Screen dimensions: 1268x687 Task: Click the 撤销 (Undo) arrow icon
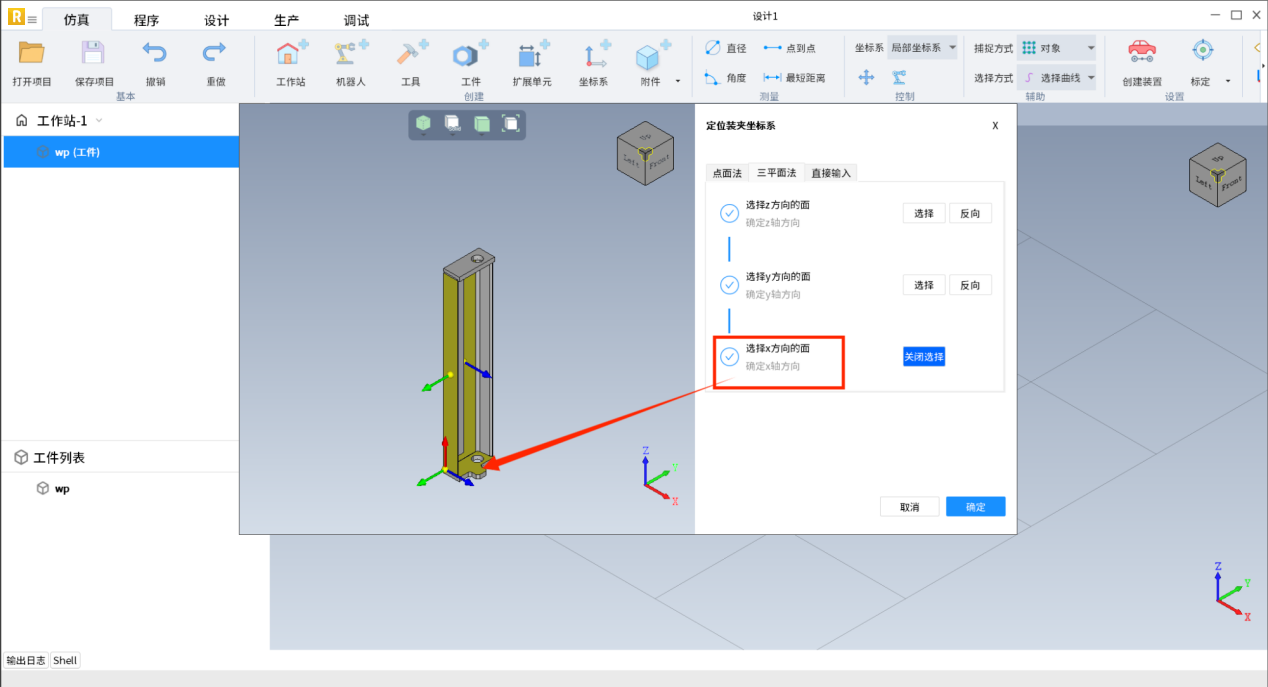155,55
